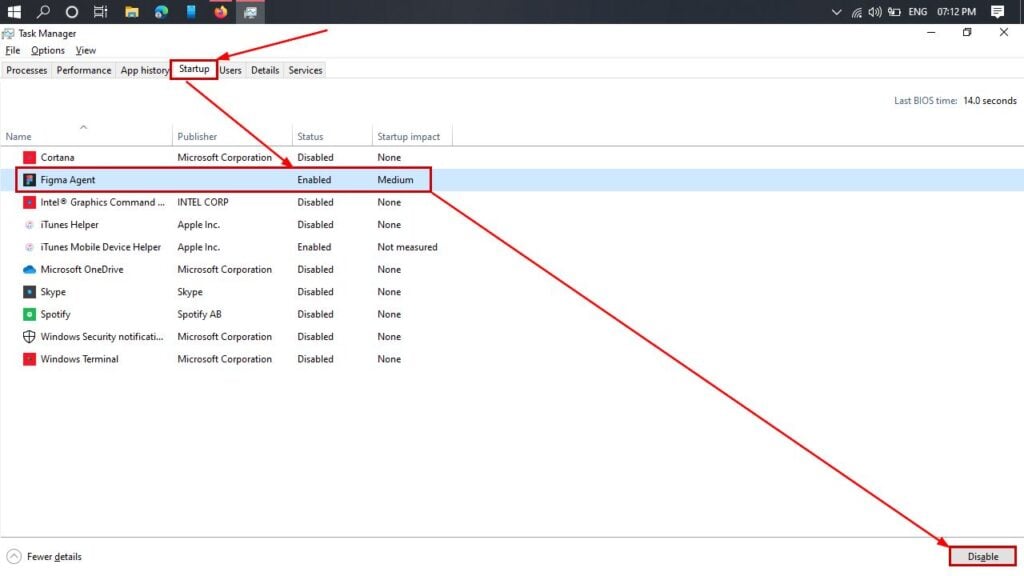Open the volume speaker tray icon

click(875, 12)
